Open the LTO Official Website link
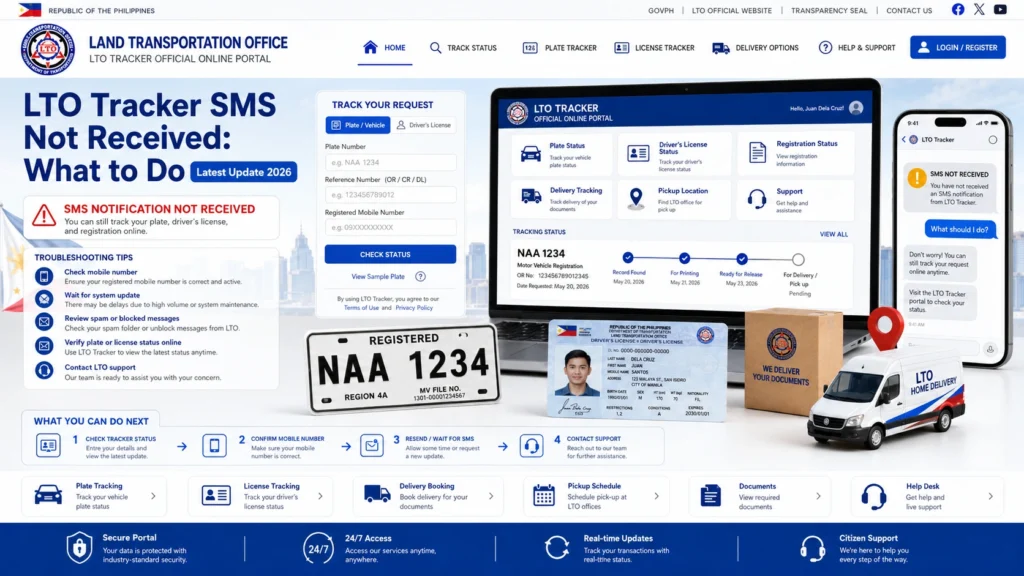 point(731,10)
